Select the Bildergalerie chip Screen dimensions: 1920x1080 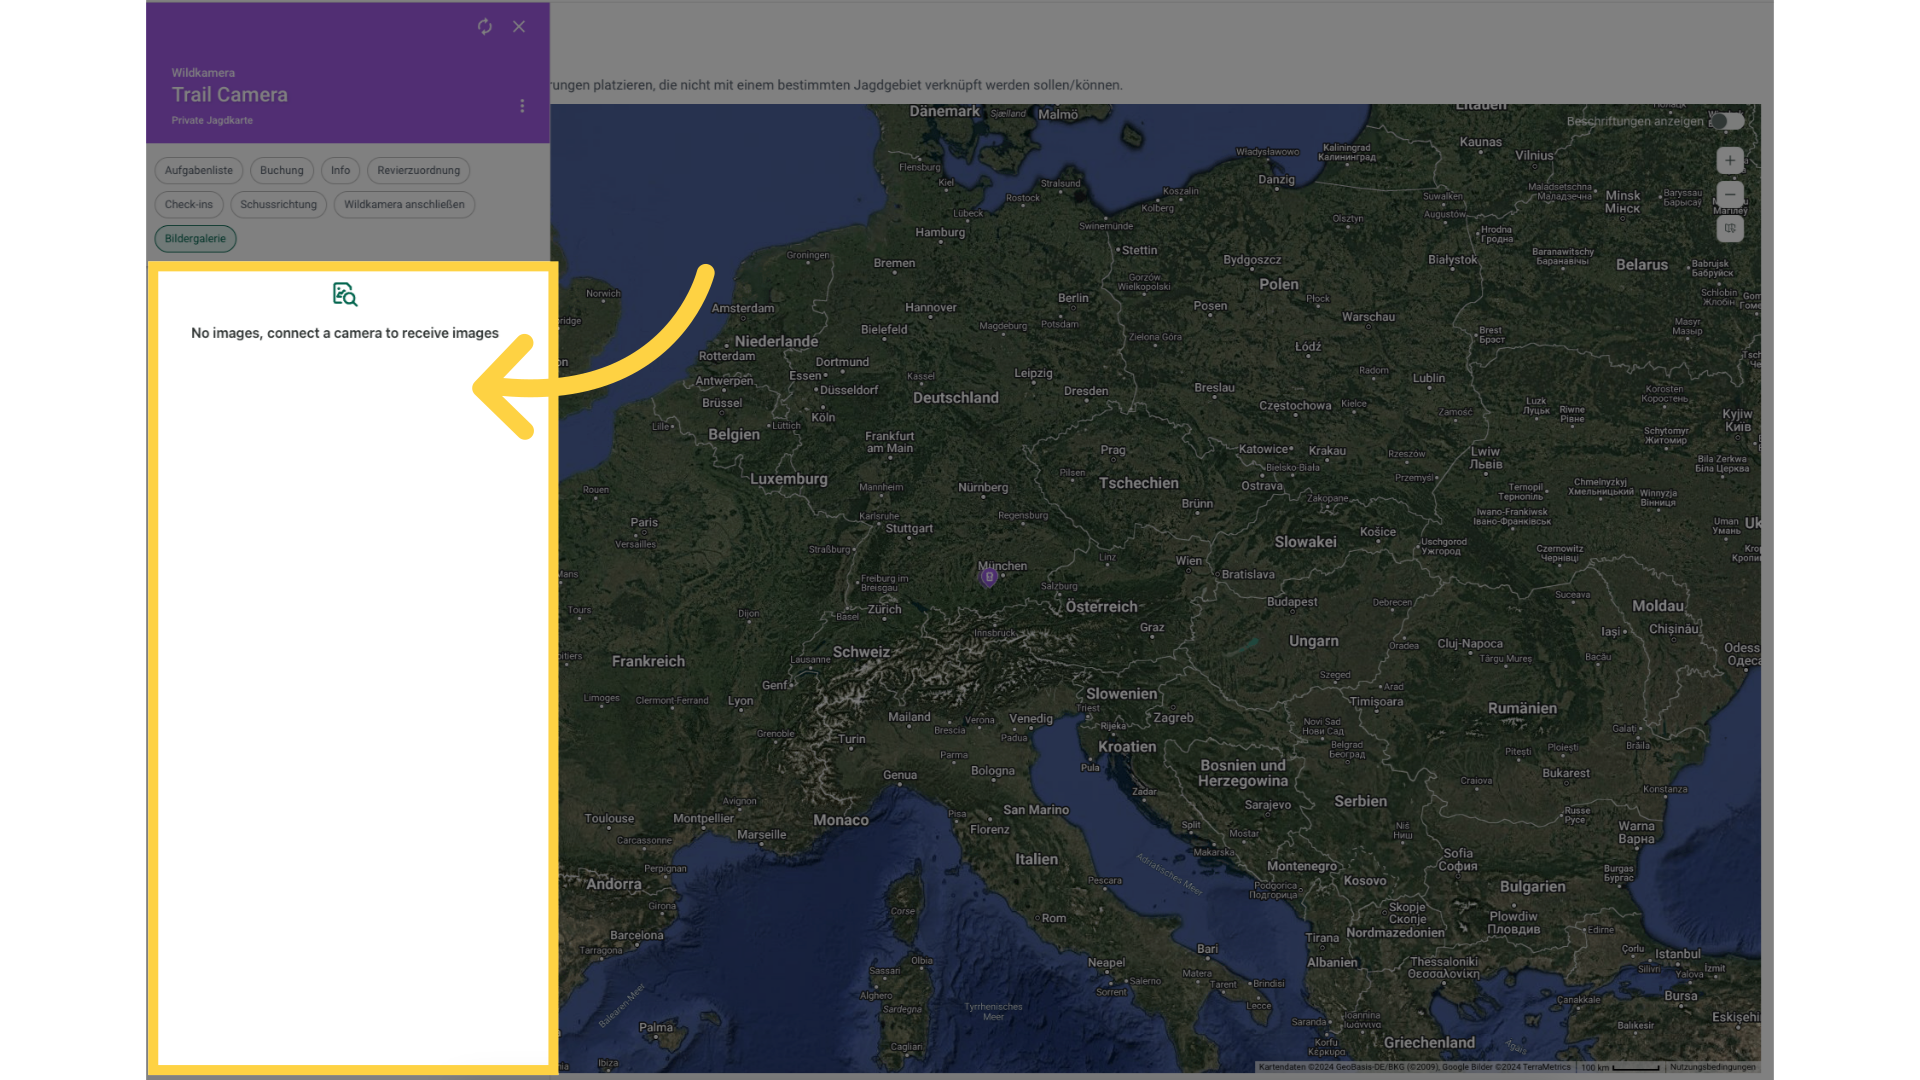click(x=195, y=239)
